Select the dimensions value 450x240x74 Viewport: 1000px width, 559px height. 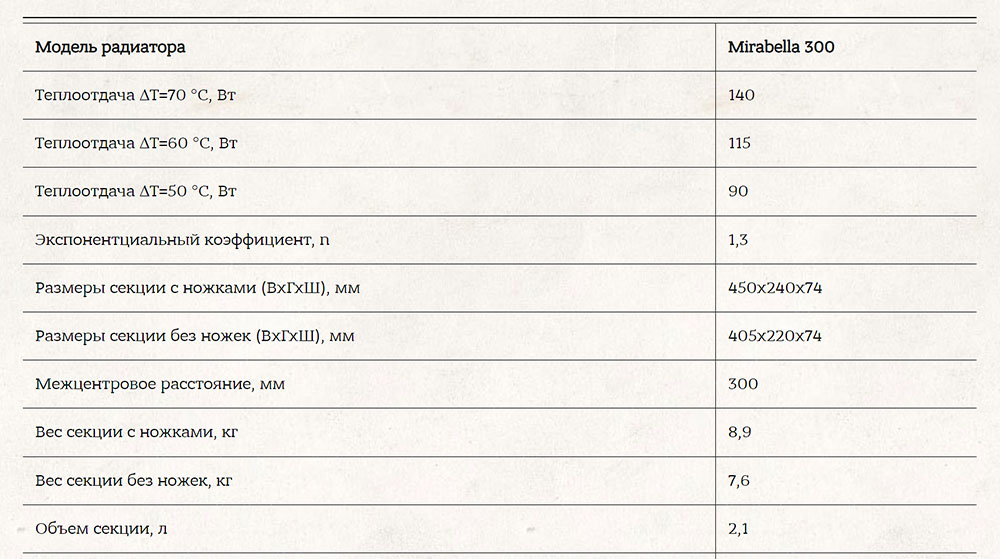[775, 288]
